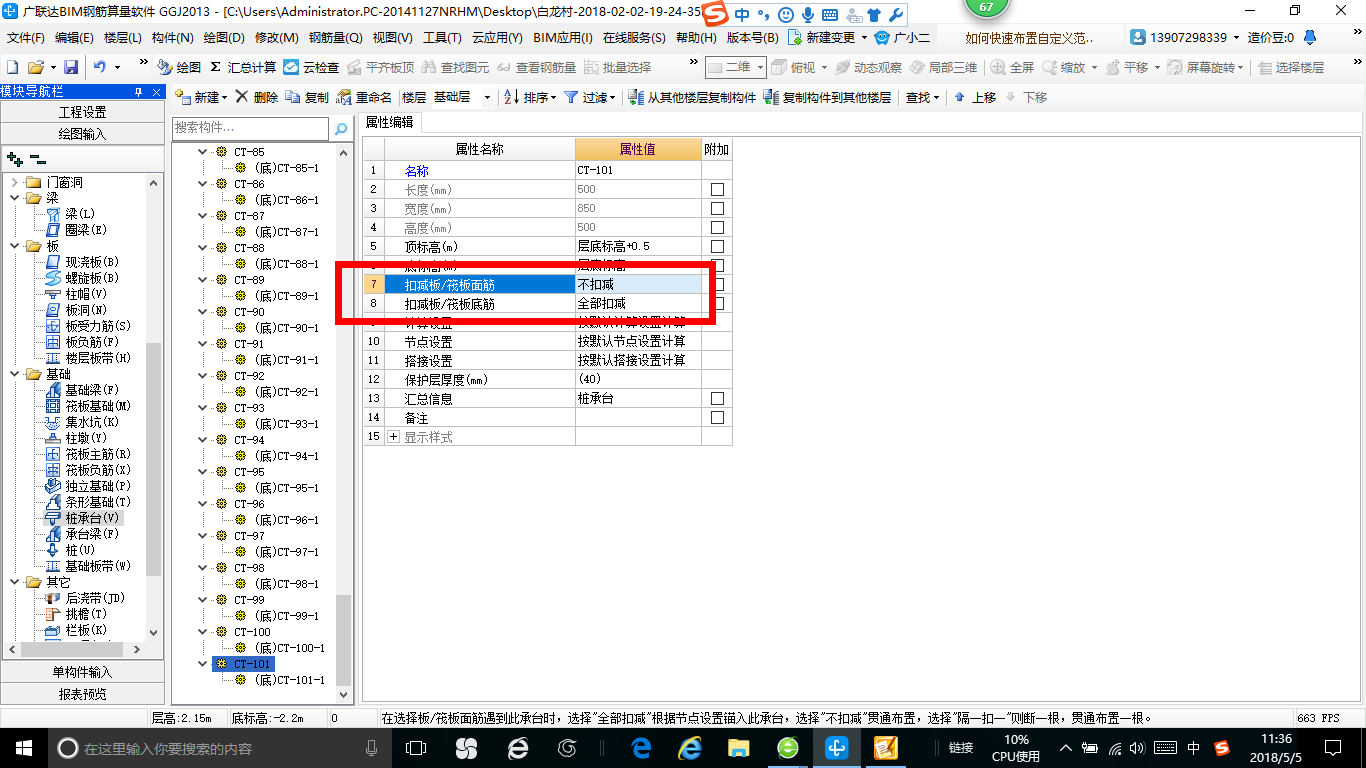Click 复制构件到其他楼层 button

tap(827, 97)
